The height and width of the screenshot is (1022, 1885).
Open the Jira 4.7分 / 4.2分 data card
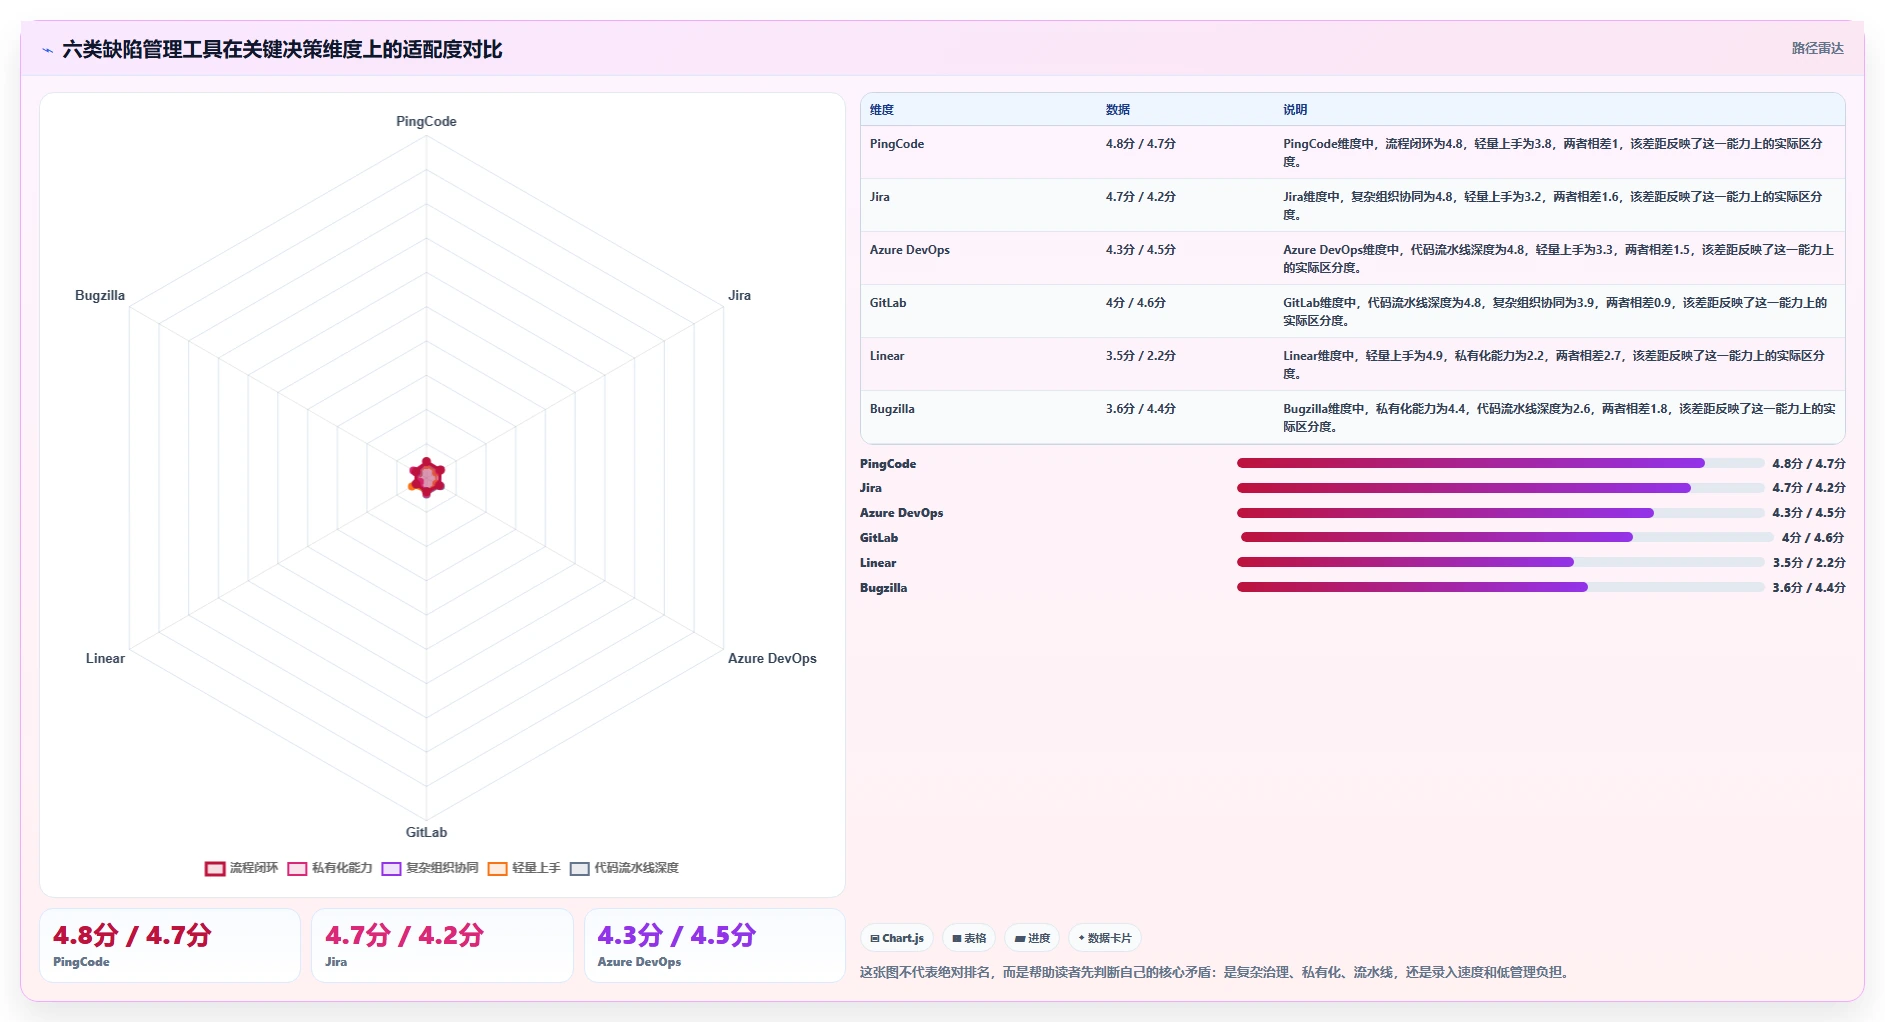coord(442,945)
